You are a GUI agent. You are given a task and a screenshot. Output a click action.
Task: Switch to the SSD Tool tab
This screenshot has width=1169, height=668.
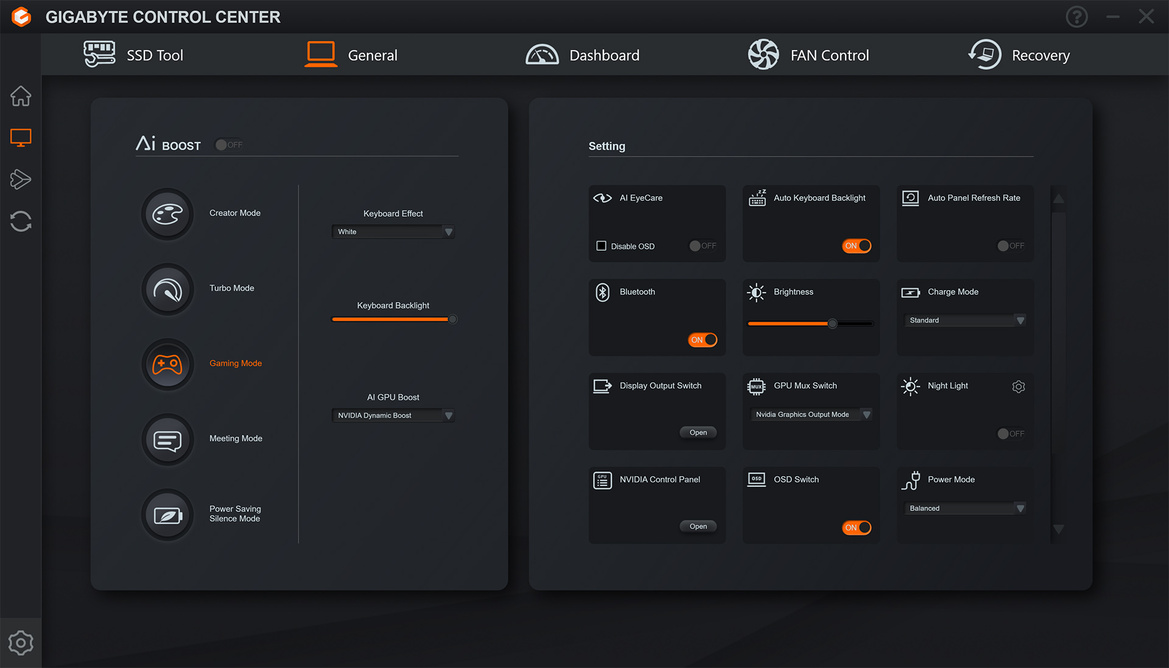click(x=133, y=55)
